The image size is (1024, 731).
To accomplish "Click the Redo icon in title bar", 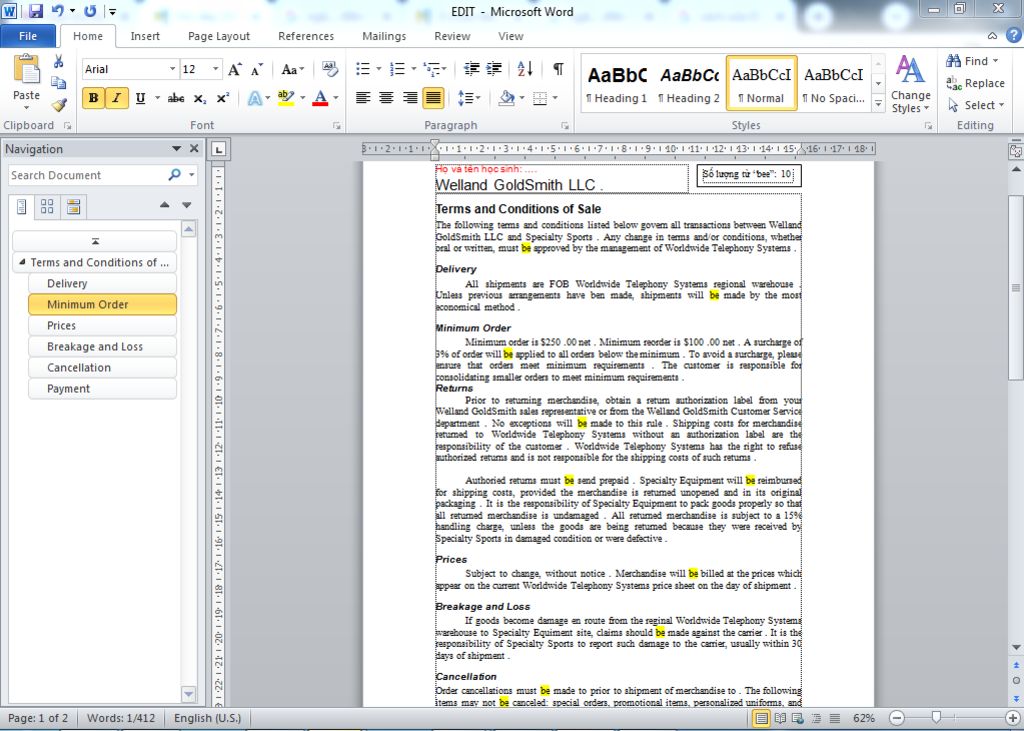I will pos(90,11).
